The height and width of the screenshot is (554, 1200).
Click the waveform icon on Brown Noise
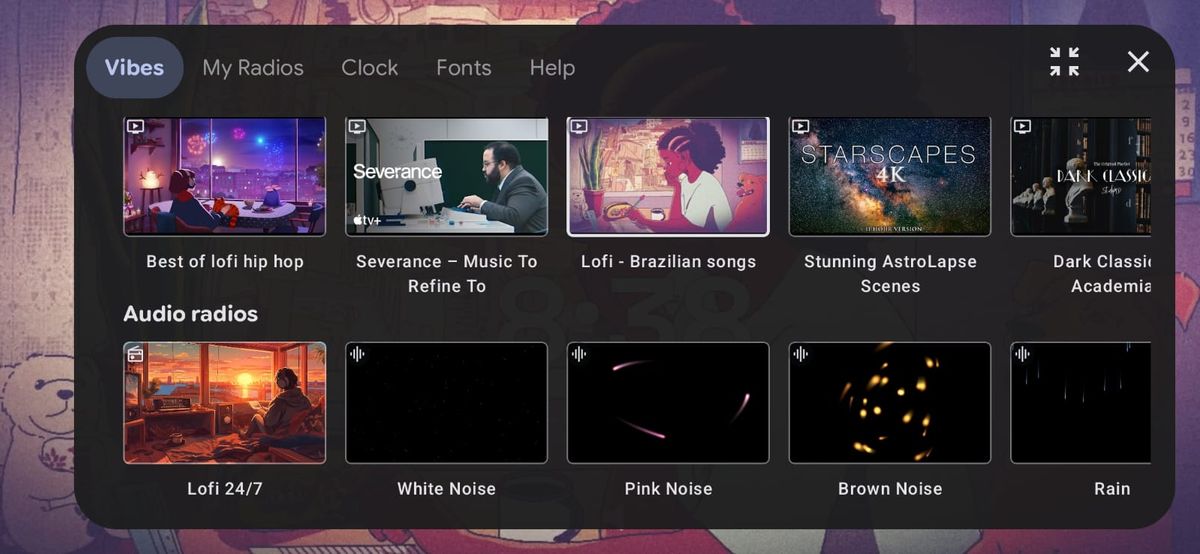point(800,354)
